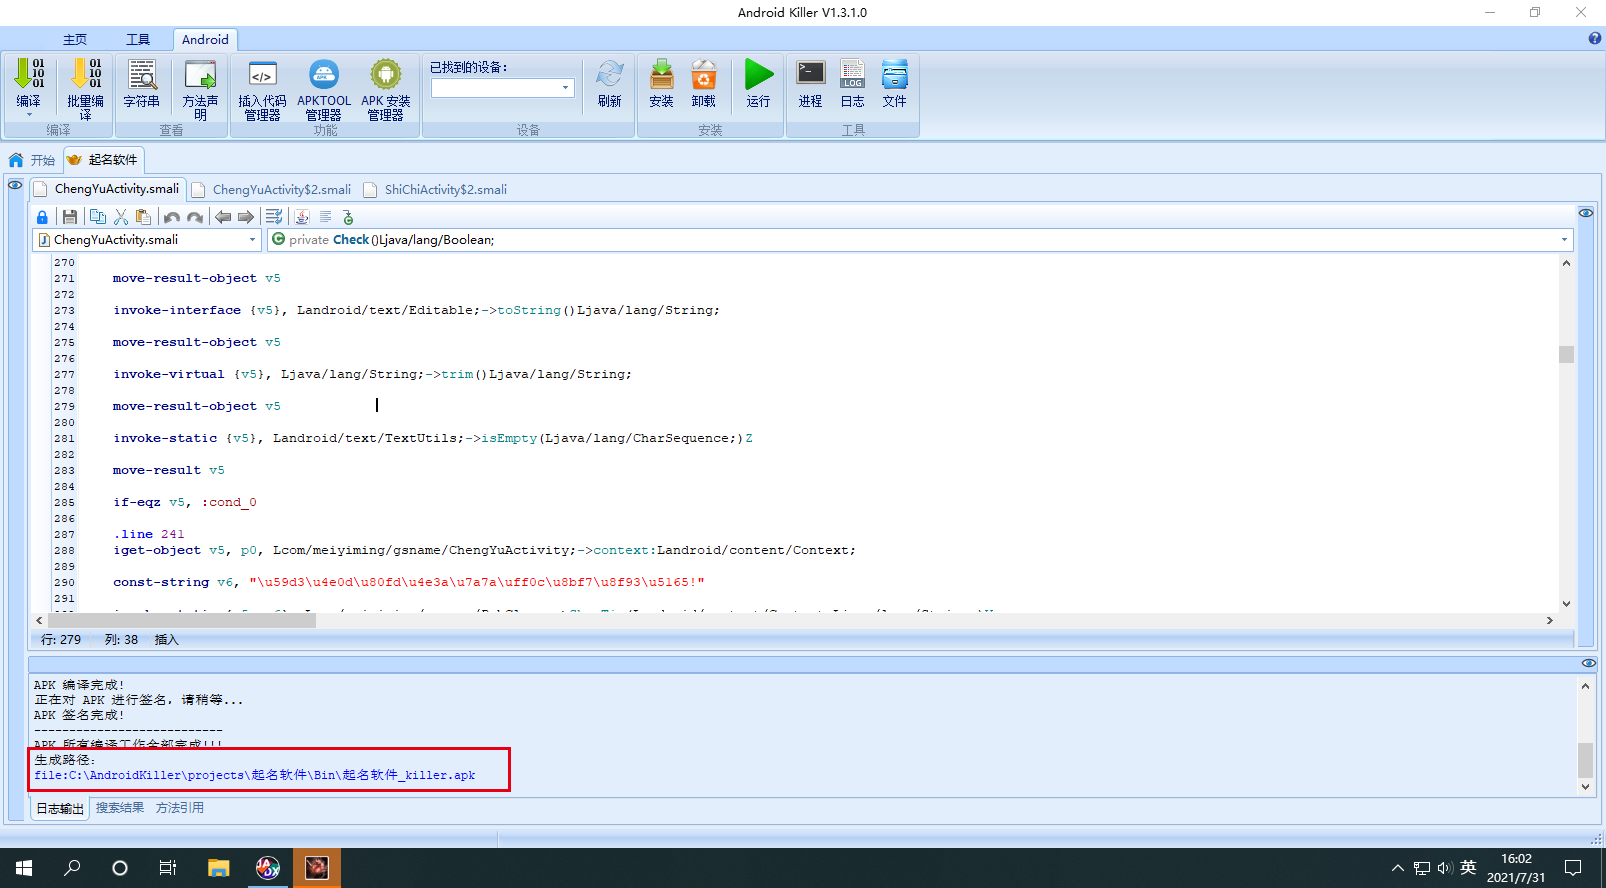Switch to the 方法引用 tab

tap(180, 808)
